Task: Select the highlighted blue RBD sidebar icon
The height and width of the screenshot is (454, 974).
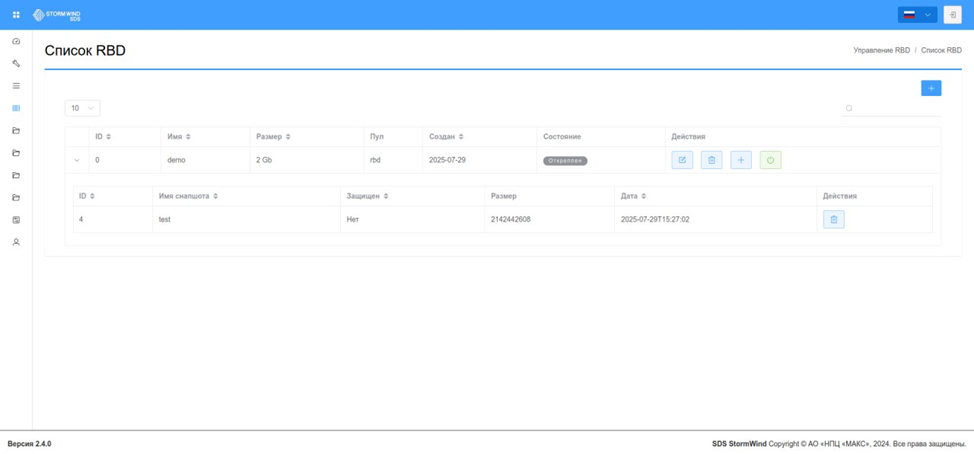Action: pyautogui.click(x=16, y=108)
